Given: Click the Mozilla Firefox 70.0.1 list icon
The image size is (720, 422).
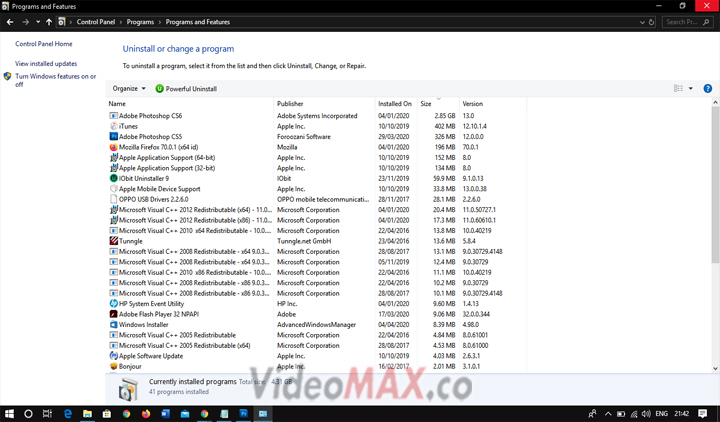Looking at the screenshot, I should 113,147.
